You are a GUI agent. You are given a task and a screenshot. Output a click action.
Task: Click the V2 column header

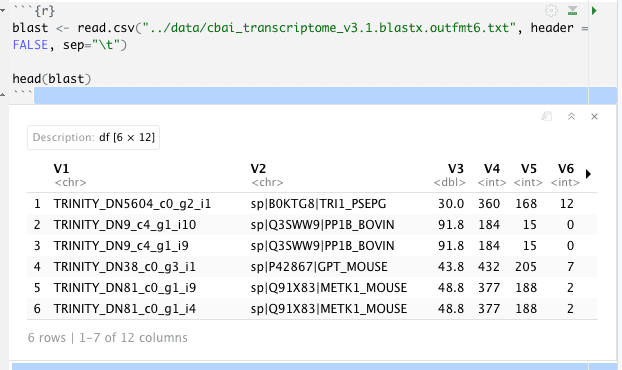point(258,169)
